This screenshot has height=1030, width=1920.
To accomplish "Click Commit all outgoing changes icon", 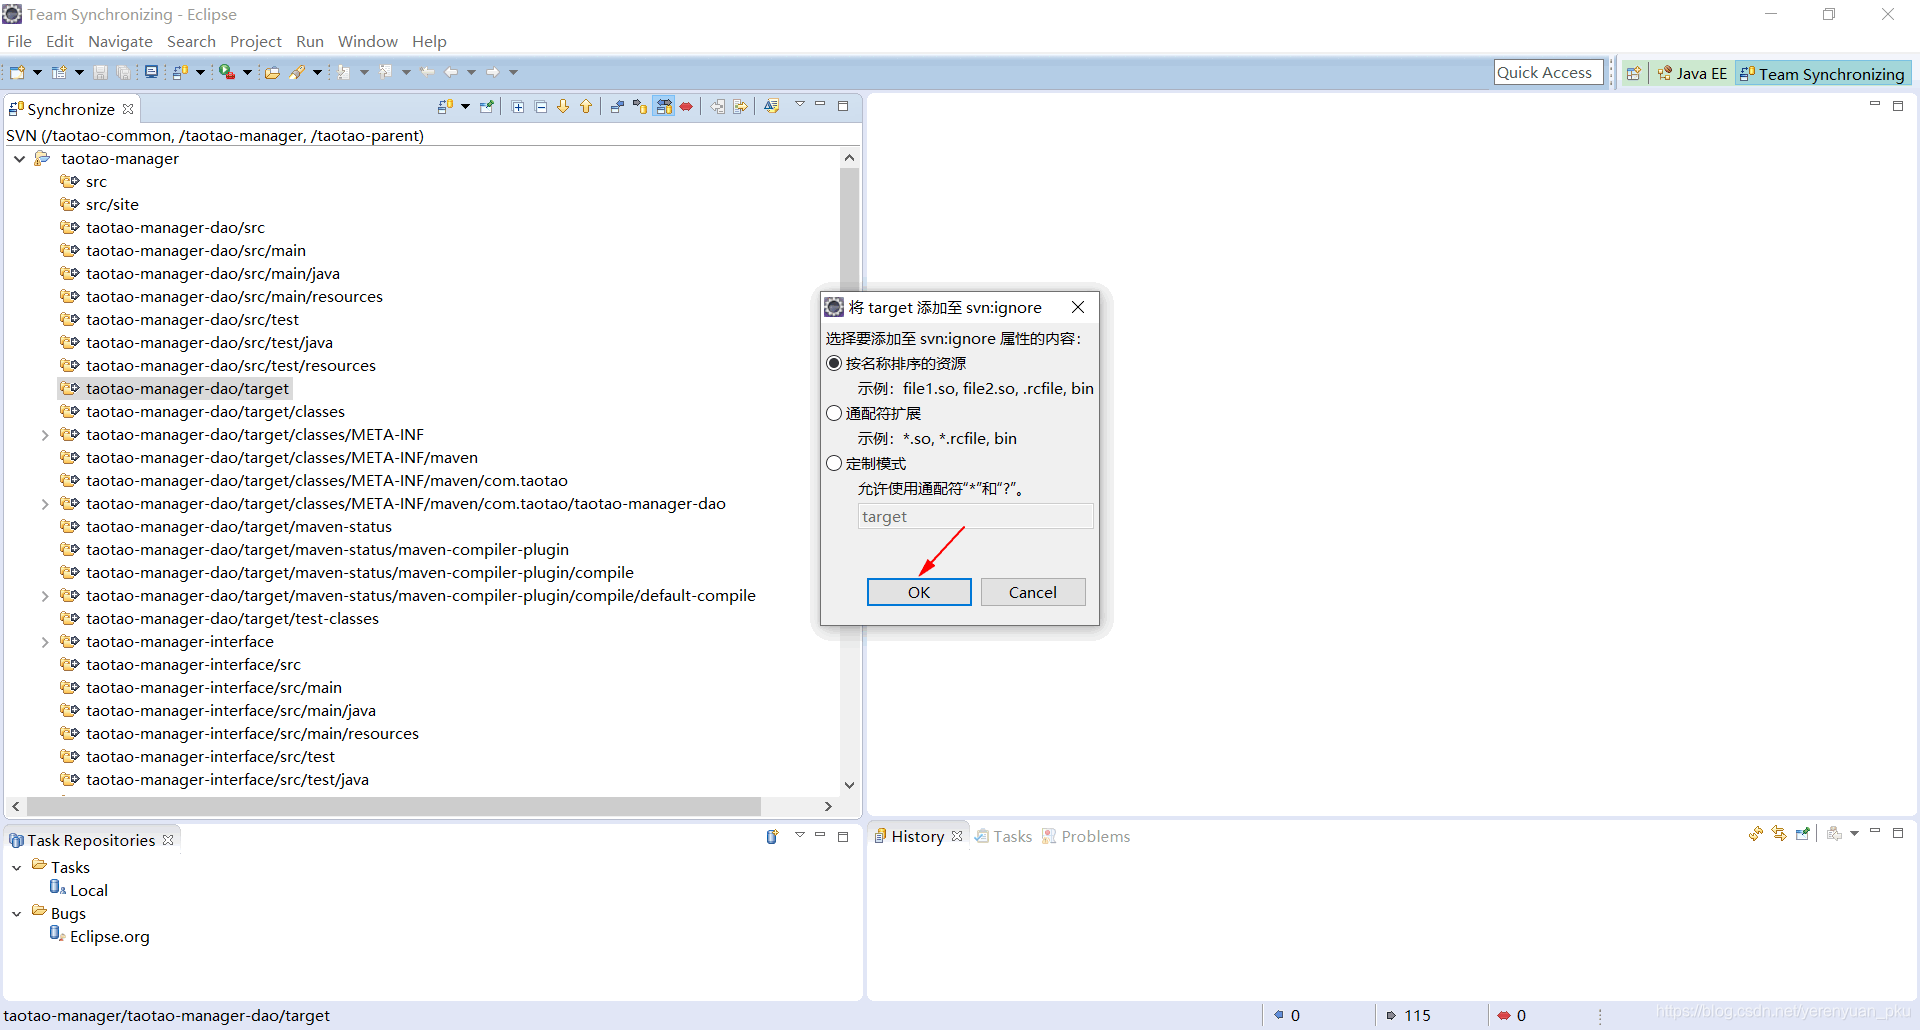I will [x=741, y=106].
